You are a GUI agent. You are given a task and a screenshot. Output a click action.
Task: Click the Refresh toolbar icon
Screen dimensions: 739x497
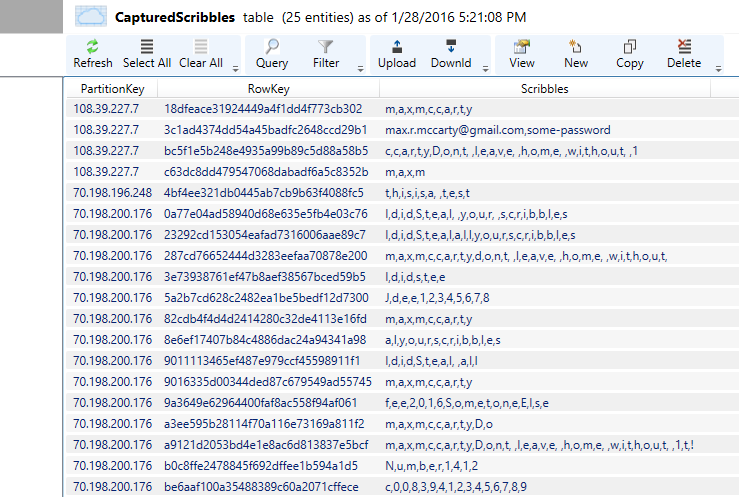(x=93, y=47)
